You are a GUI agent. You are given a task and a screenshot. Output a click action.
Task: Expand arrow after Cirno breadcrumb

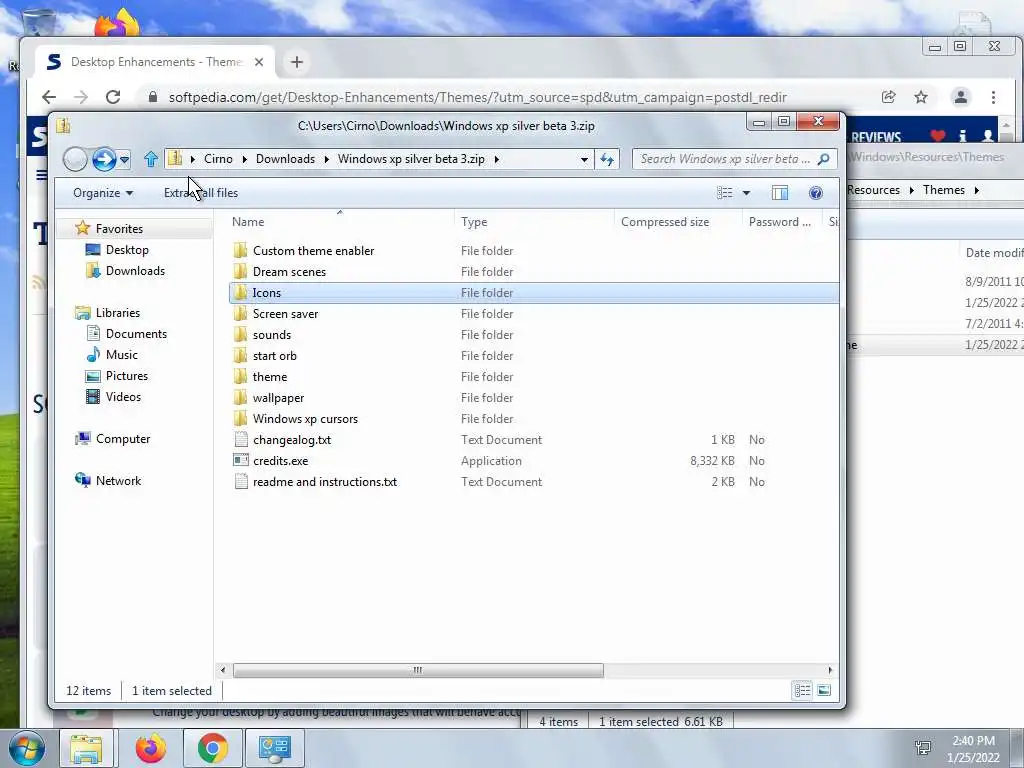click(x=244, y=159)
